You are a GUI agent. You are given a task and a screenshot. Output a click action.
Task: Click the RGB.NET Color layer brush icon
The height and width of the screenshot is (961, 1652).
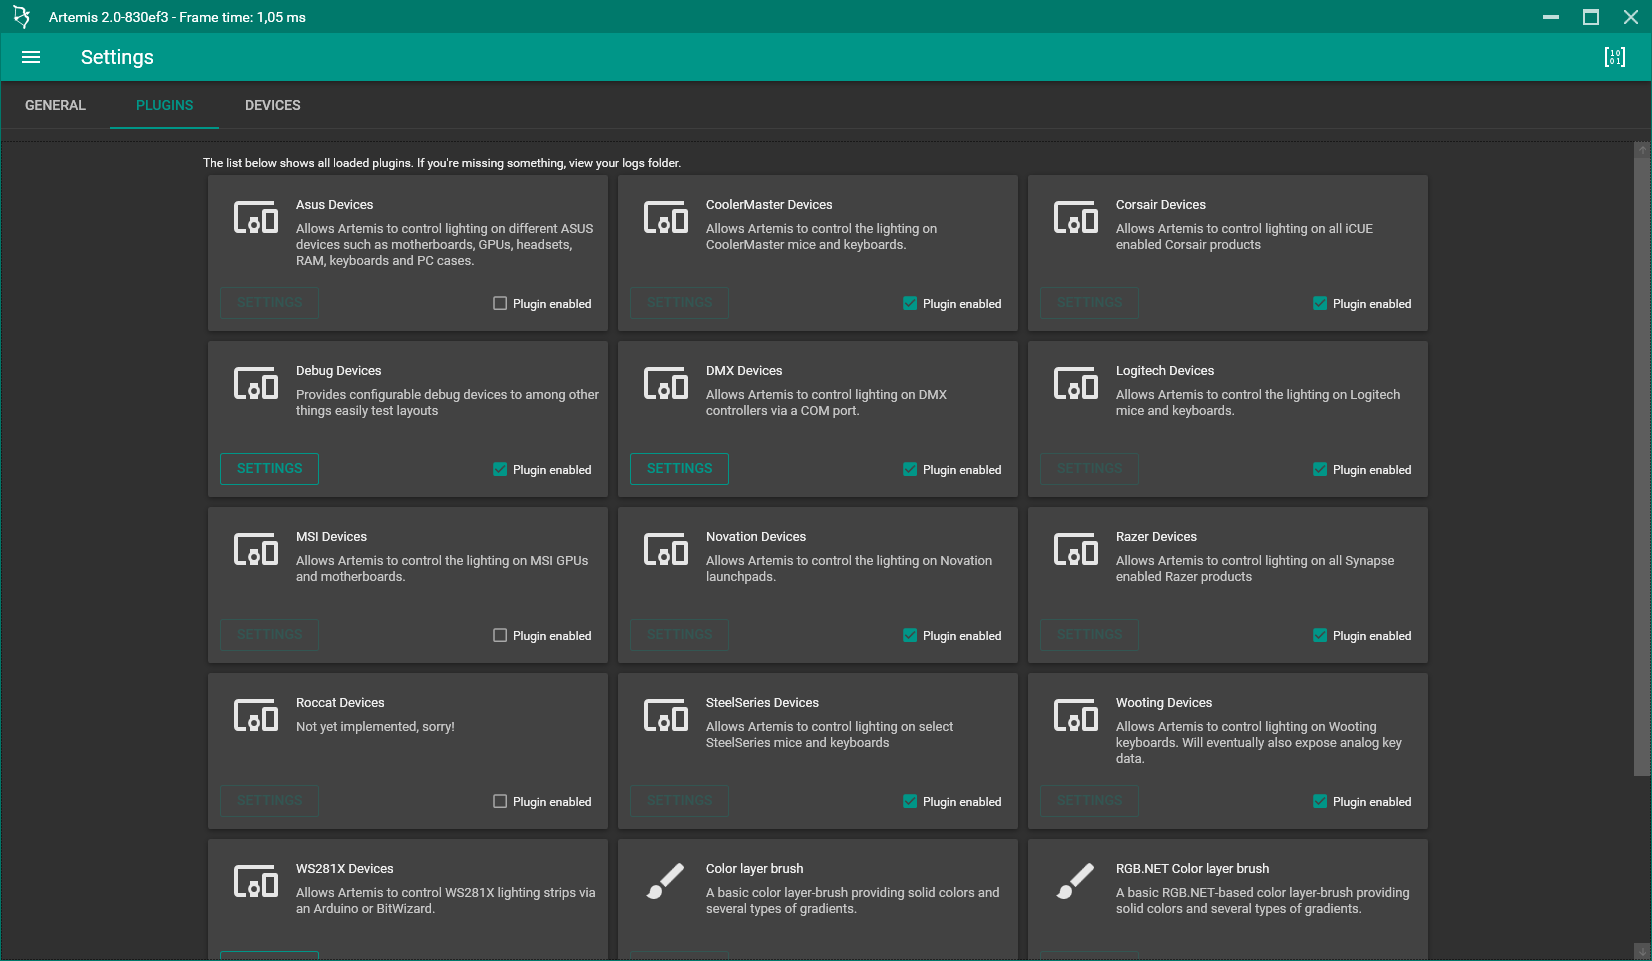click(x=1076, y=881)
